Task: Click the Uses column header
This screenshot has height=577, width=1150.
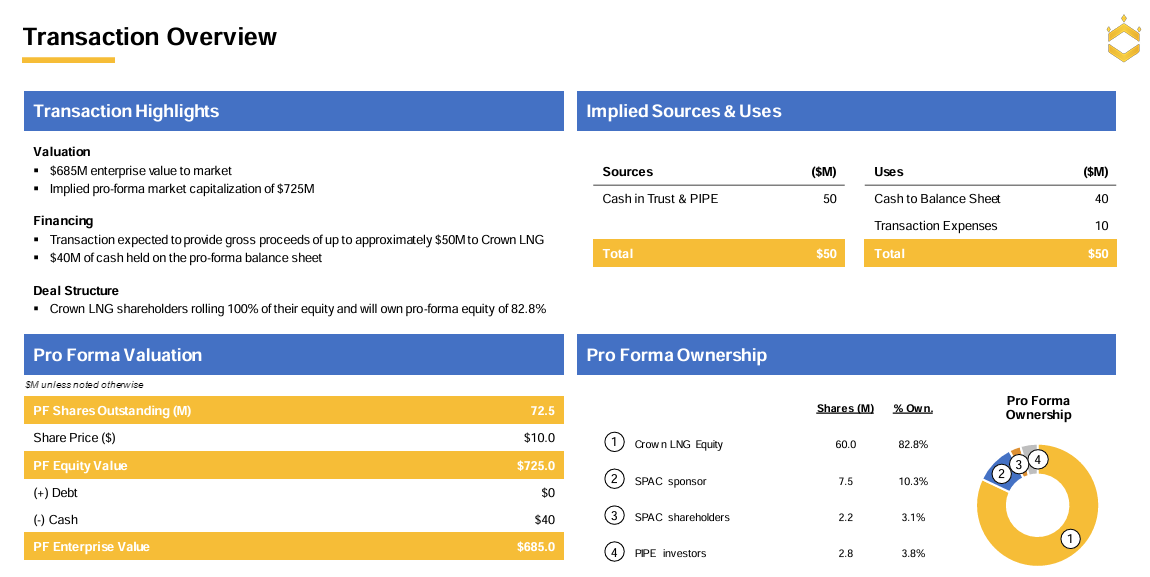Action: [x=888, y=172]
